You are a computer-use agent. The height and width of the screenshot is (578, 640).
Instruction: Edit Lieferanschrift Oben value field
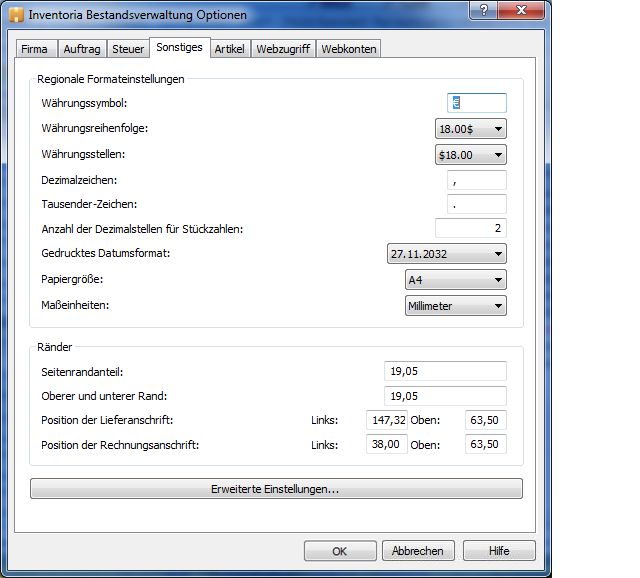[486, 420]
